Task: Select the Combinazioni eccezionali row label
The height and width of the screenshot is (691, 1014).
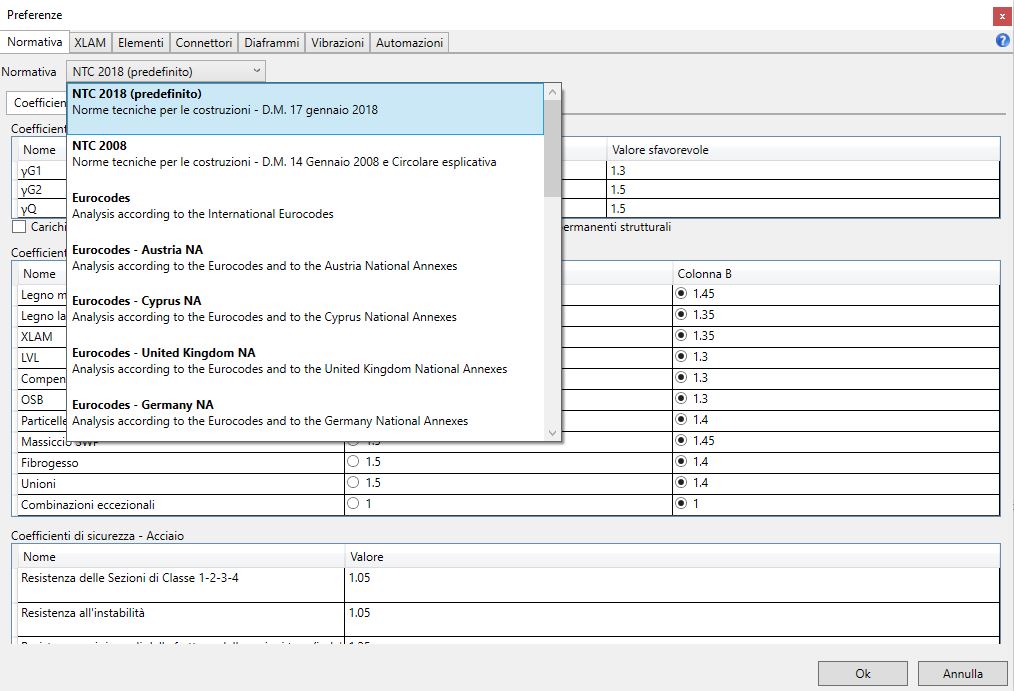Action: tap(88, 505)
